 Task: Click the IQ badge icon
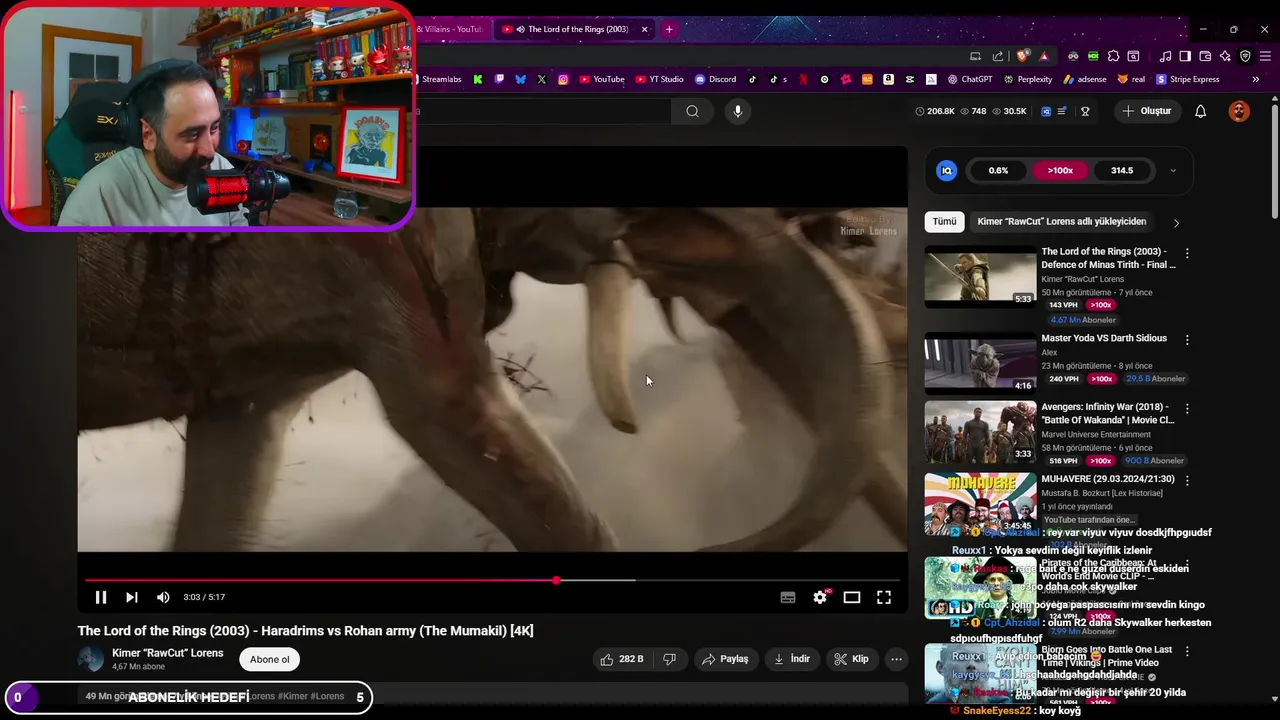click(946, 171)
